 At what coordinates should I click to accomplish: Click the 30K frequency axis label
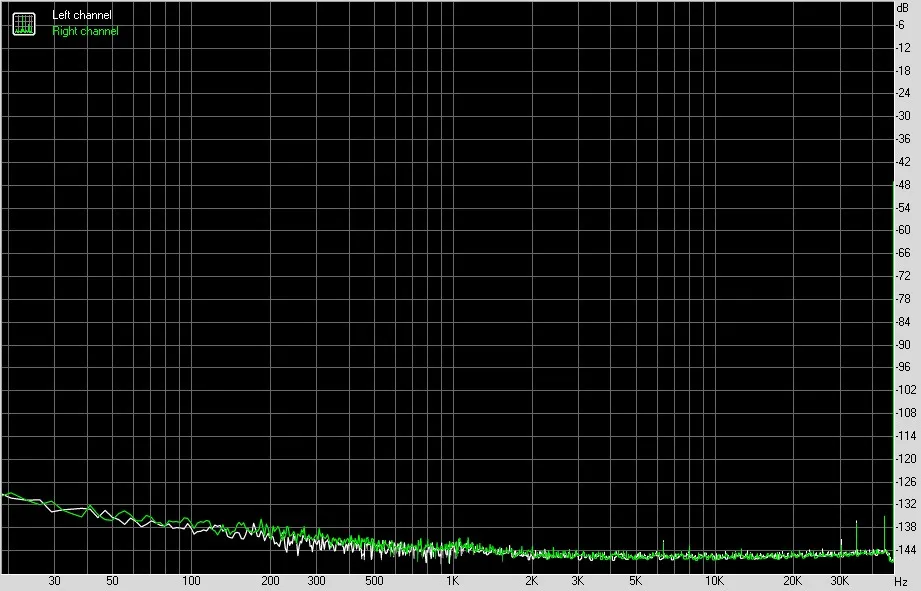click(x=839, y=581)
